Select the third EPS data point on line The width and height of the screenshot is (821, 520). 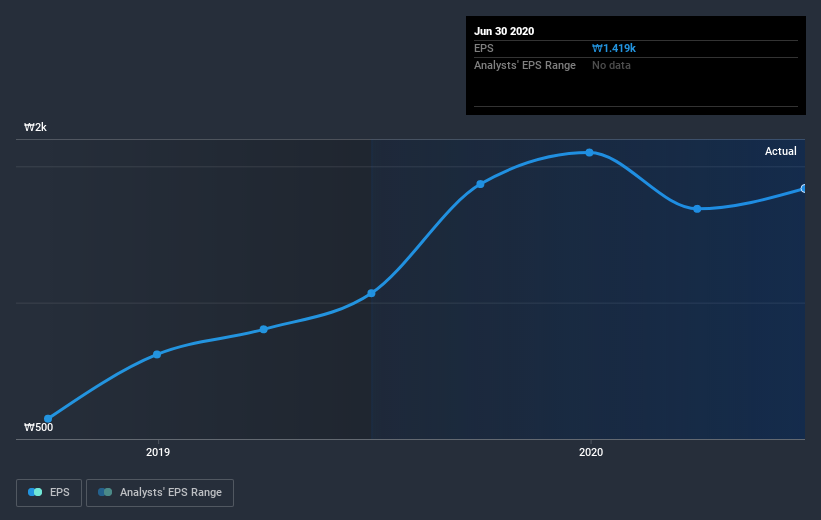264,329
